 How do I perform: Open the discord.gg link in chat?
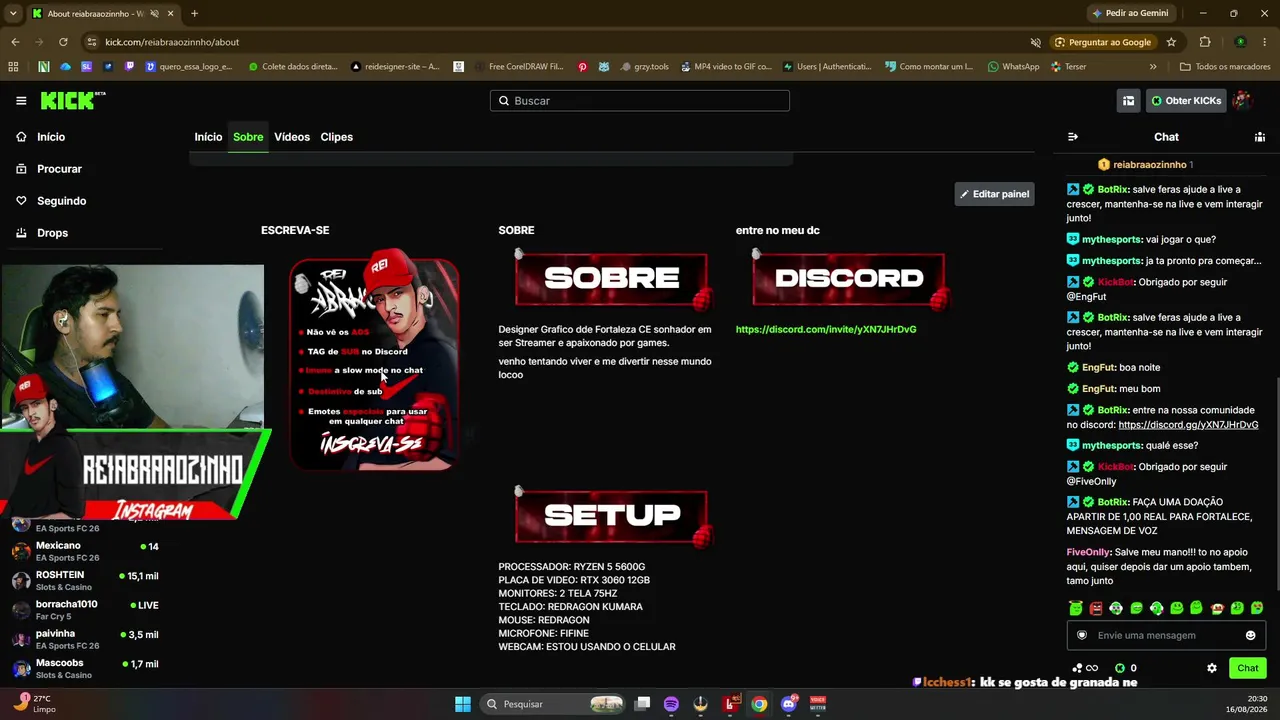1188,425
